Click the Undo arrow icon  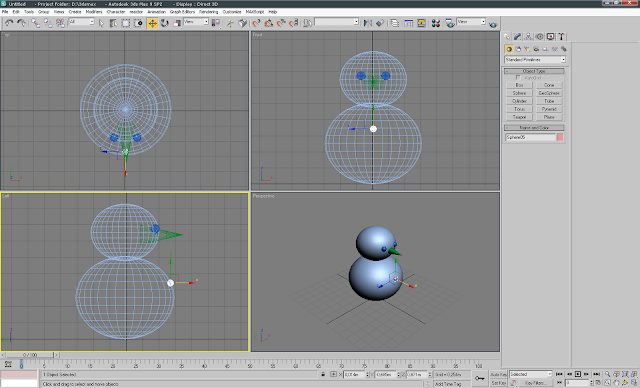pos(9,23)
